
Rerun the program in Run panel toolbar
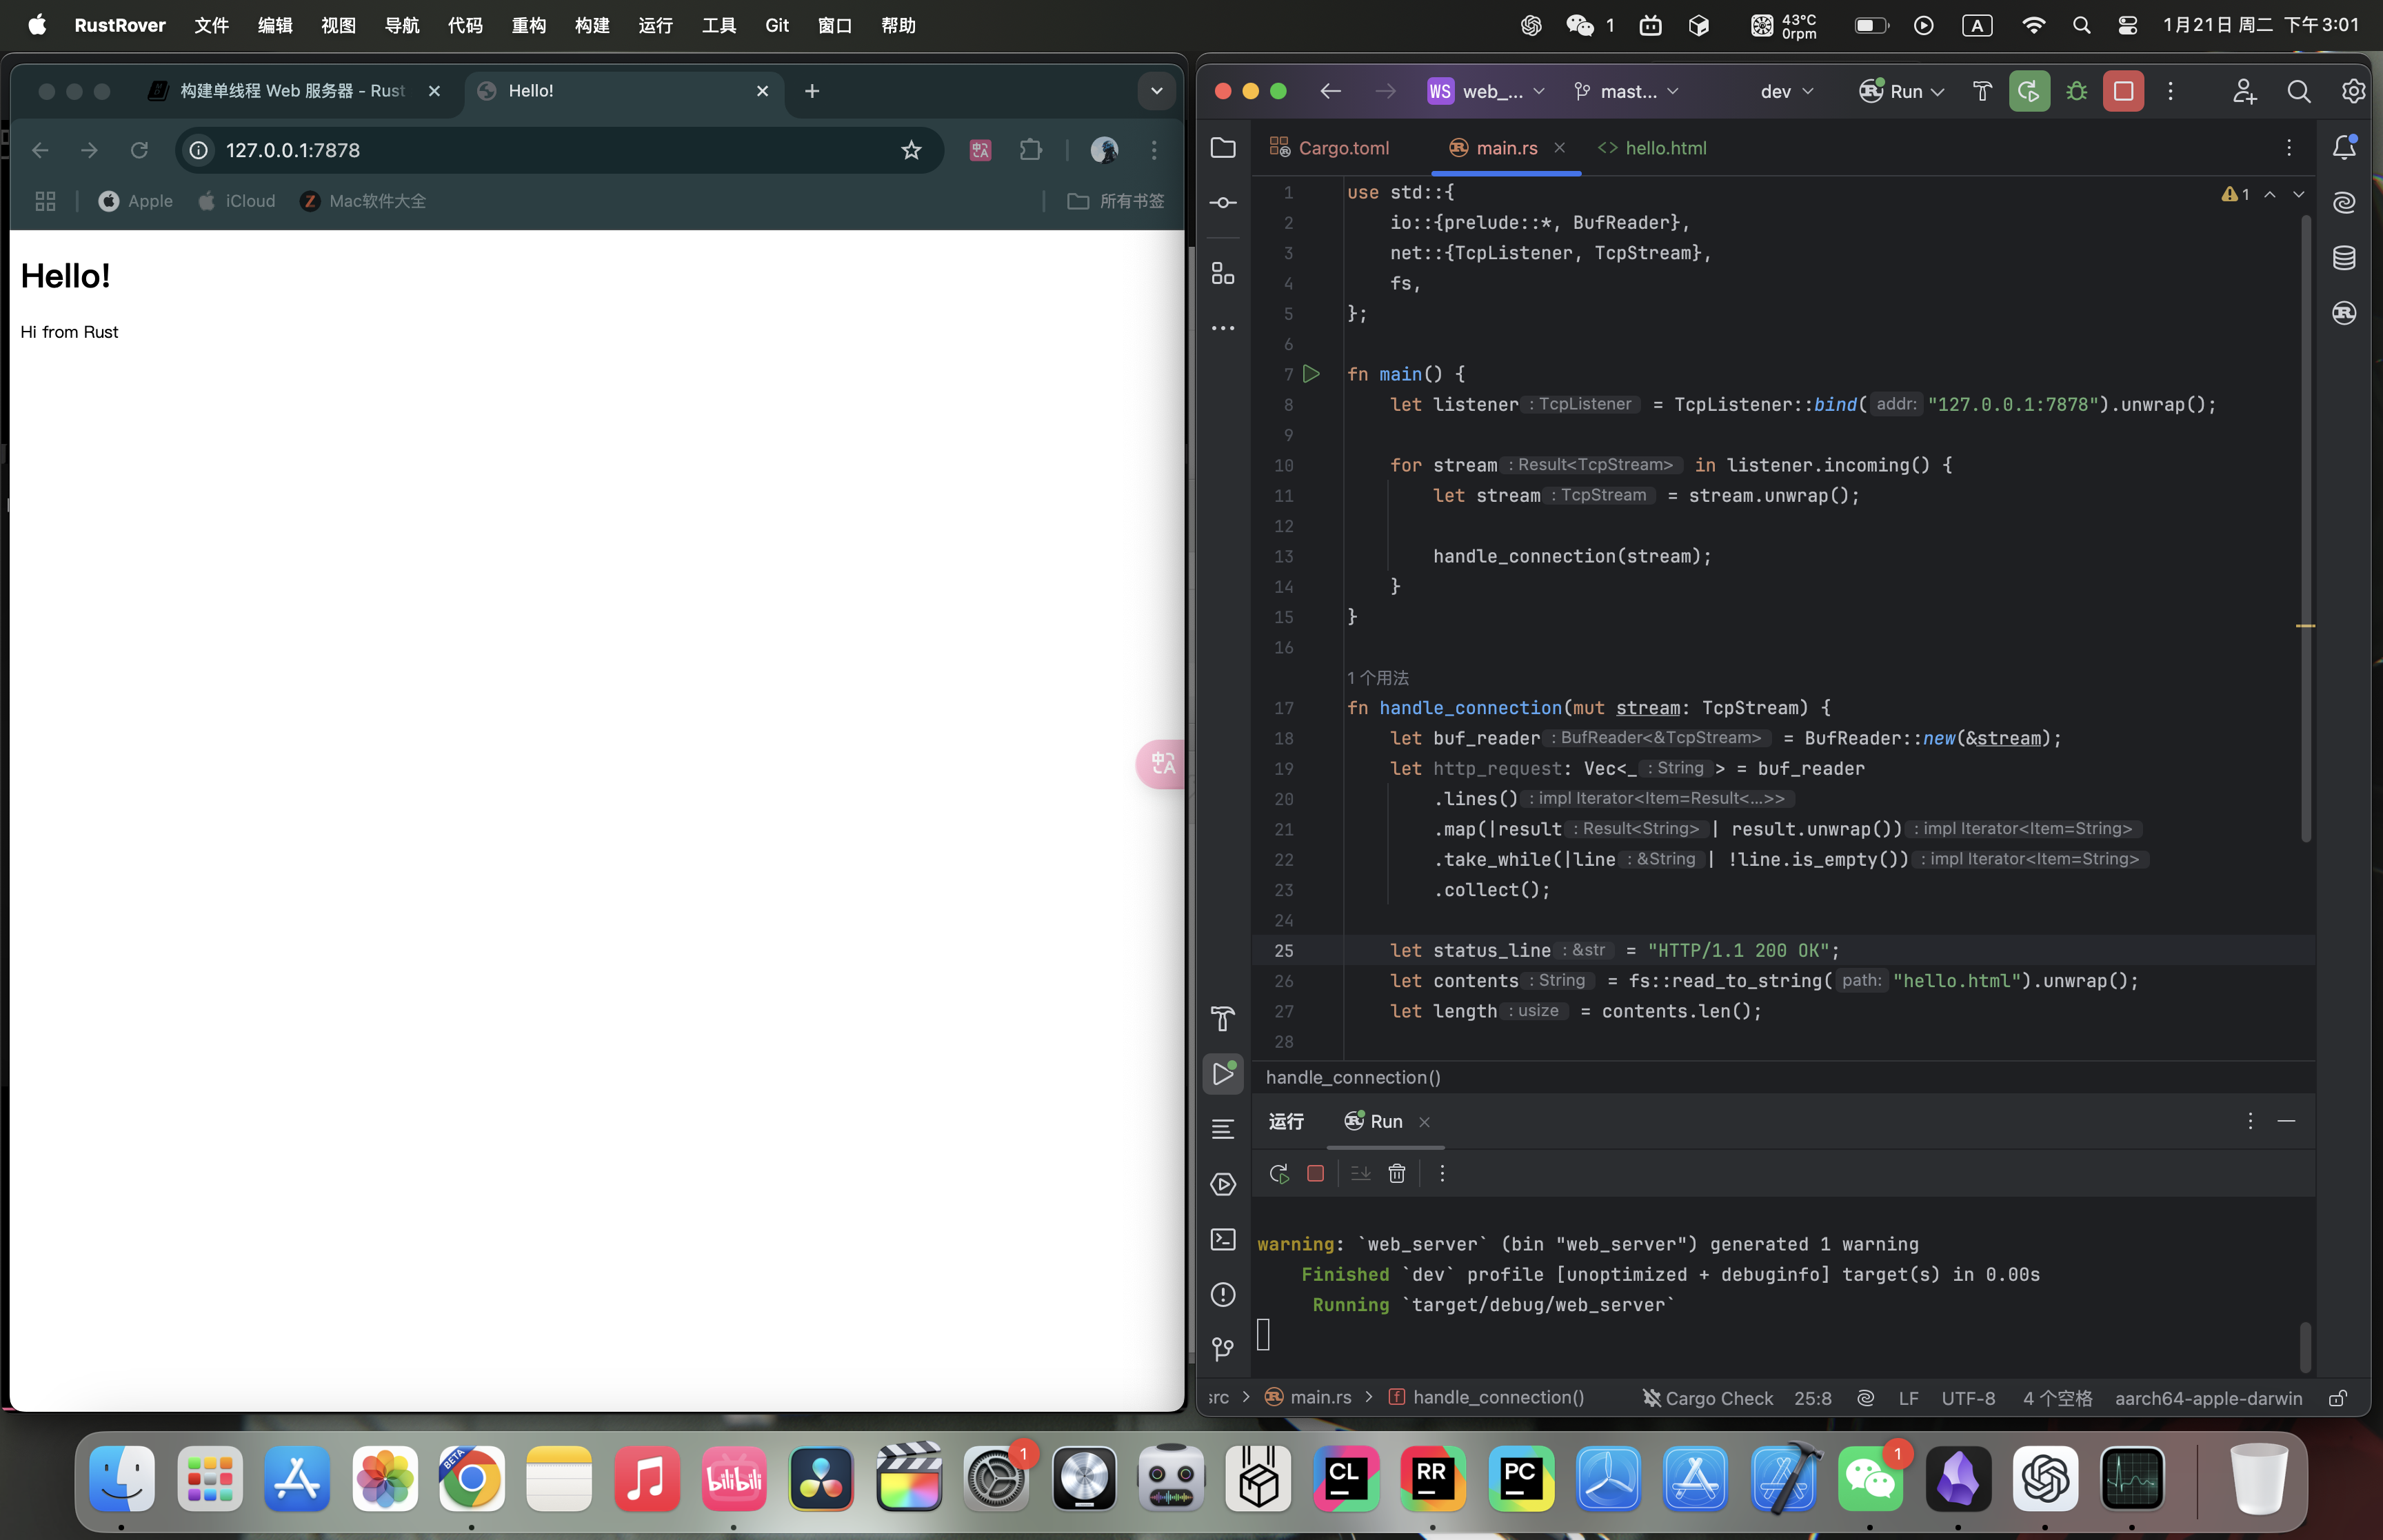click(1278, 1173)
